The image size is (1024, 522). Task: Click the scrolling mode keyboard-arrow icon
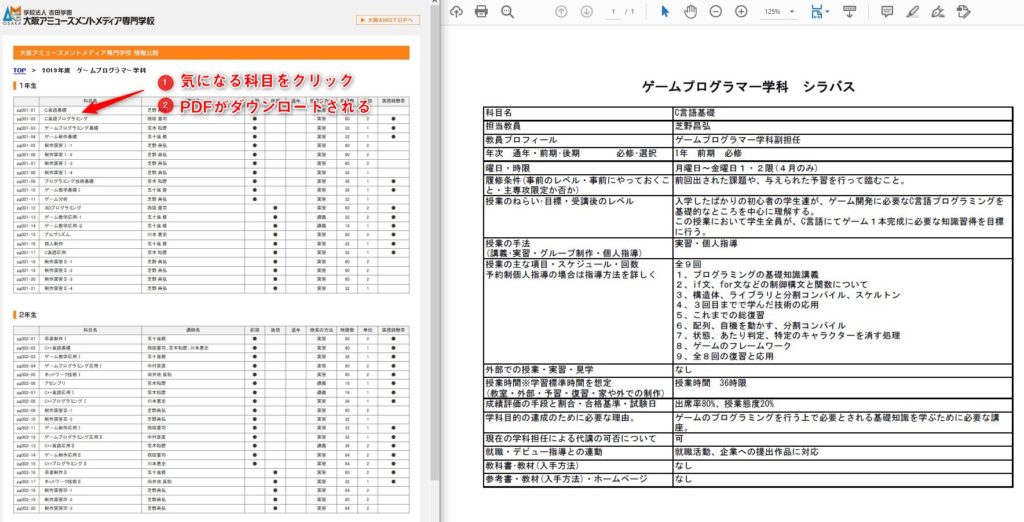tap(850, 11)
